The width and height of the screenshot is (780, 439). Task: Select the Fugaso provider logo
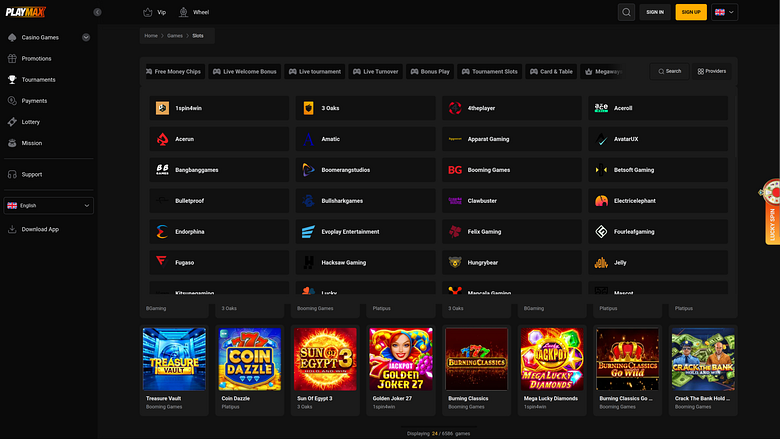(162, 262)
